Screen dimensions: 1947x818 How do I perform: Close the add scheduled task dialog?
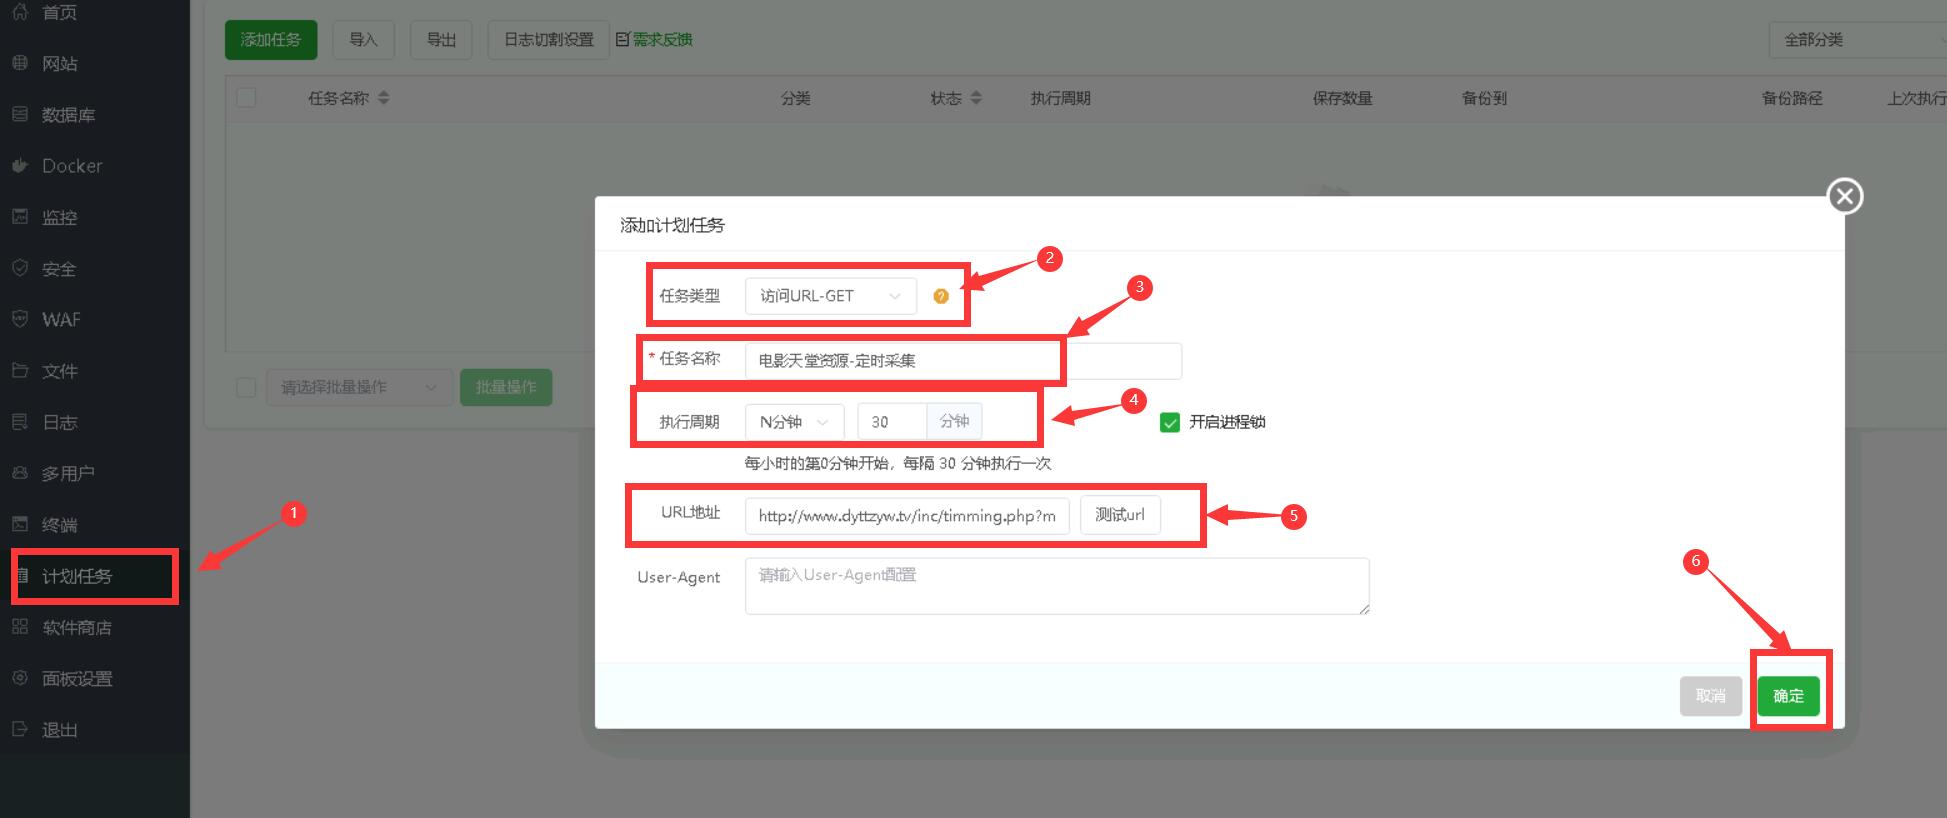point(1845,196)
